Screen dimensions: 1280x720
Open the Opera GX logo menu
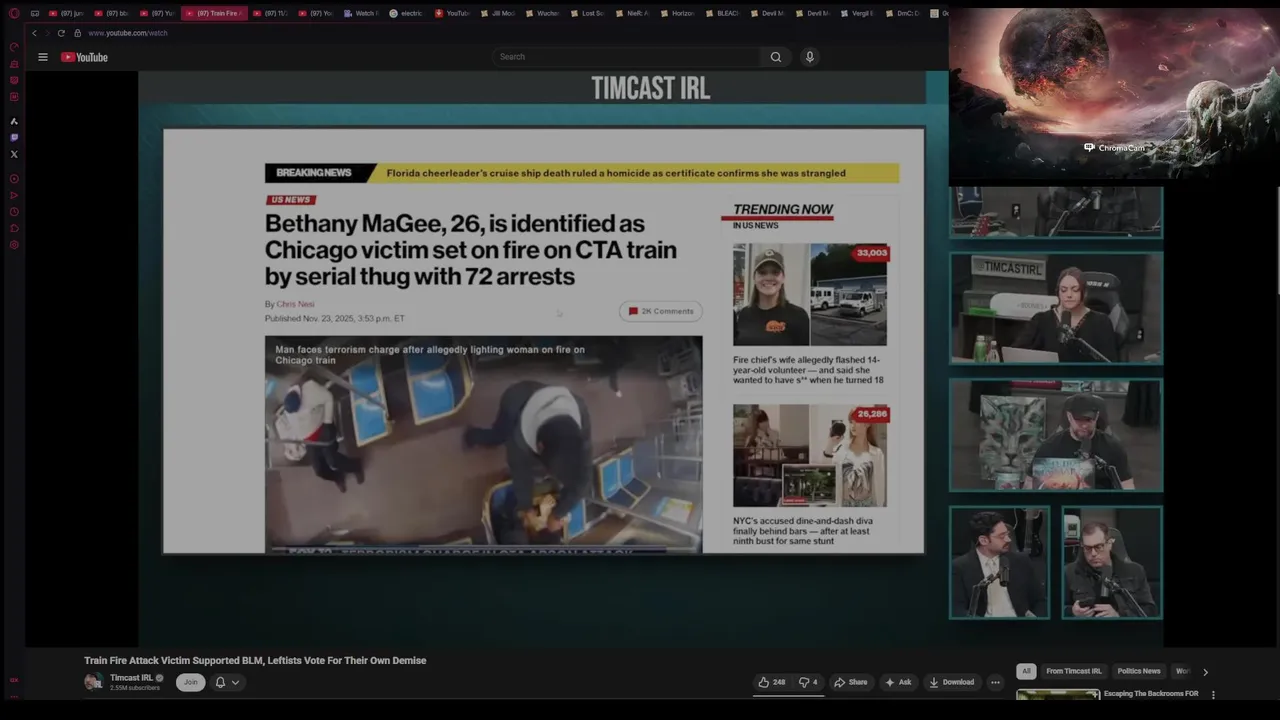(x=14, y=13)
